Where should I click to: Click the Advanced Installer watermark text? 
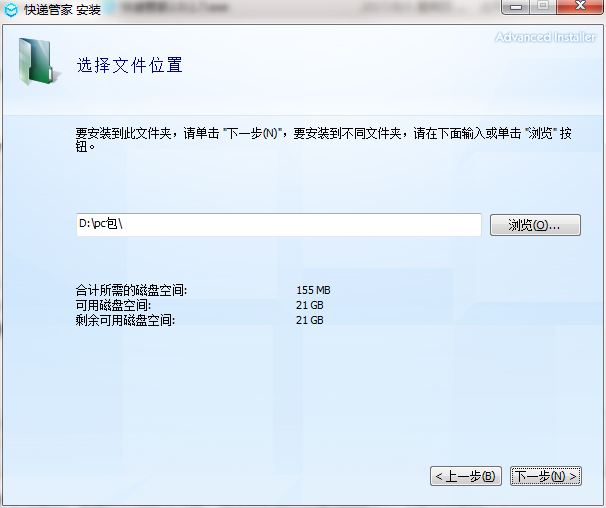pos(546,38)
